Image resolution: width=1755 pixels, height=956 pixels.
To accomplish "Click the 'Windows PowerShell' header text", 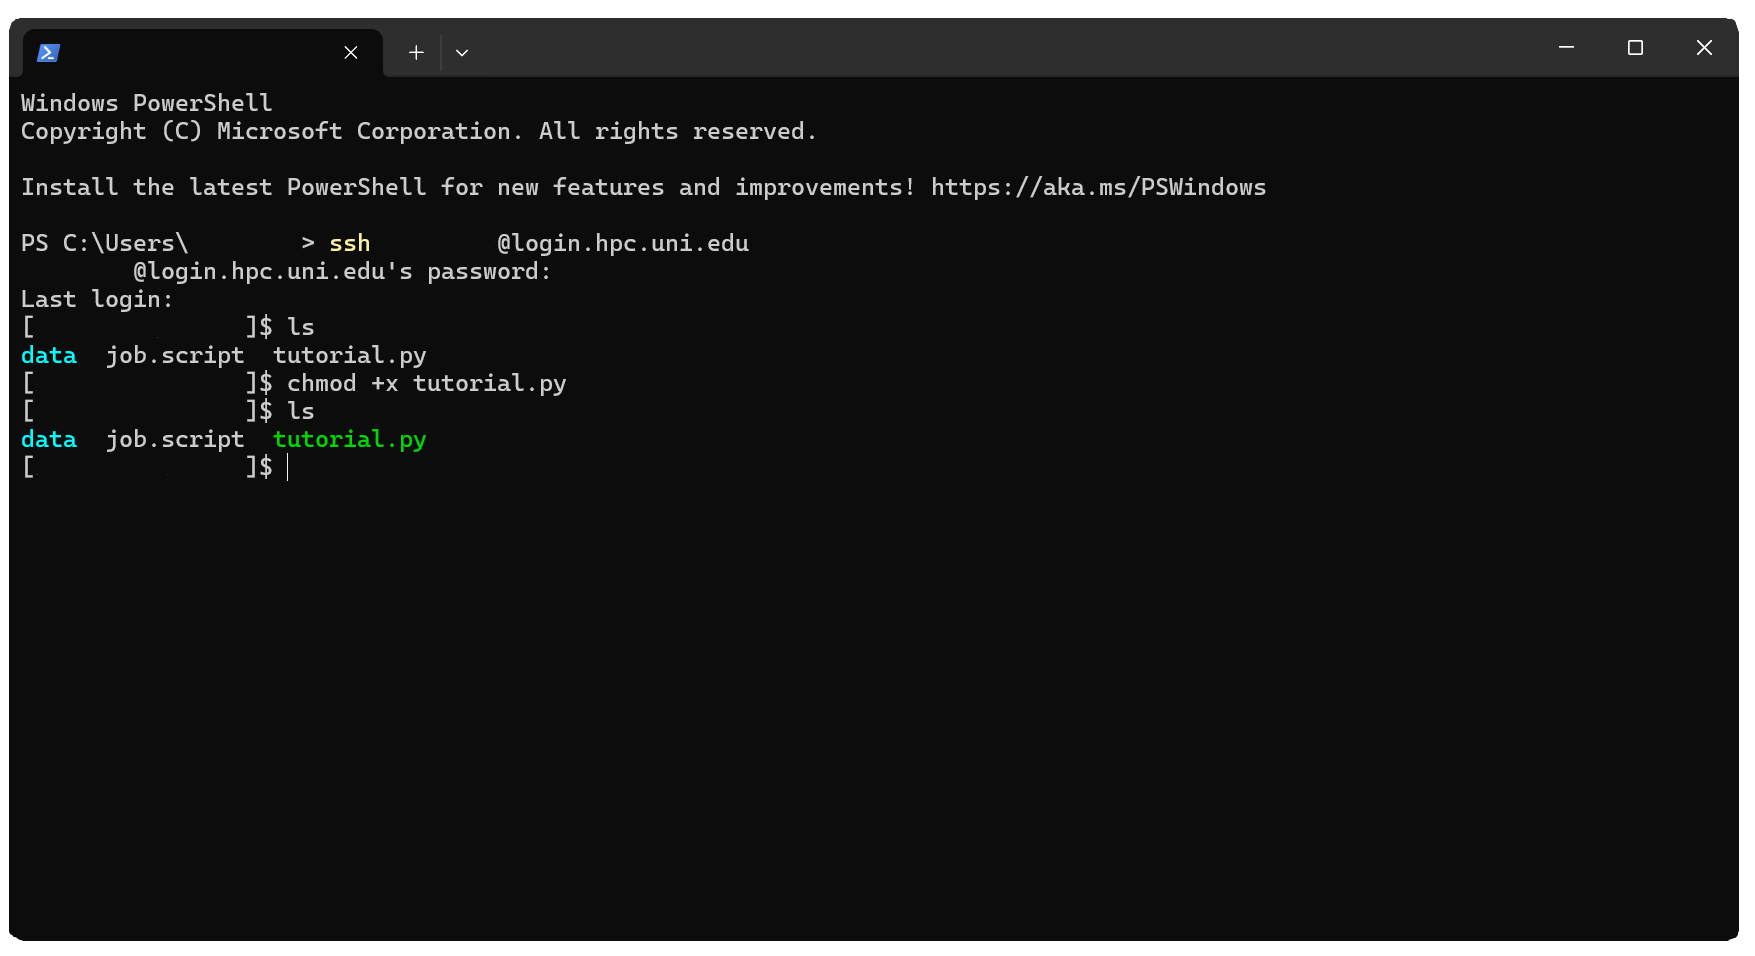I will point(146,104).
